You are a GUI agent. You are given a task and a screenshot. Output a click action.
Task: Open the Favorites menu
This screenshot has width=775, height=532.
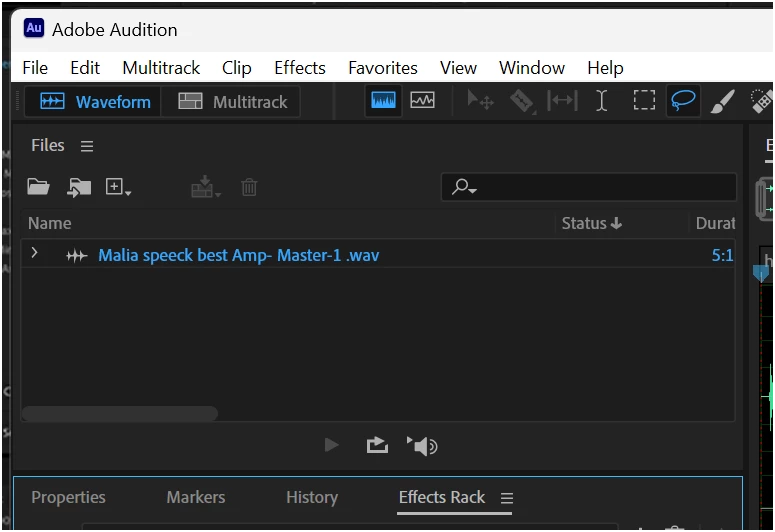(383, 68)
